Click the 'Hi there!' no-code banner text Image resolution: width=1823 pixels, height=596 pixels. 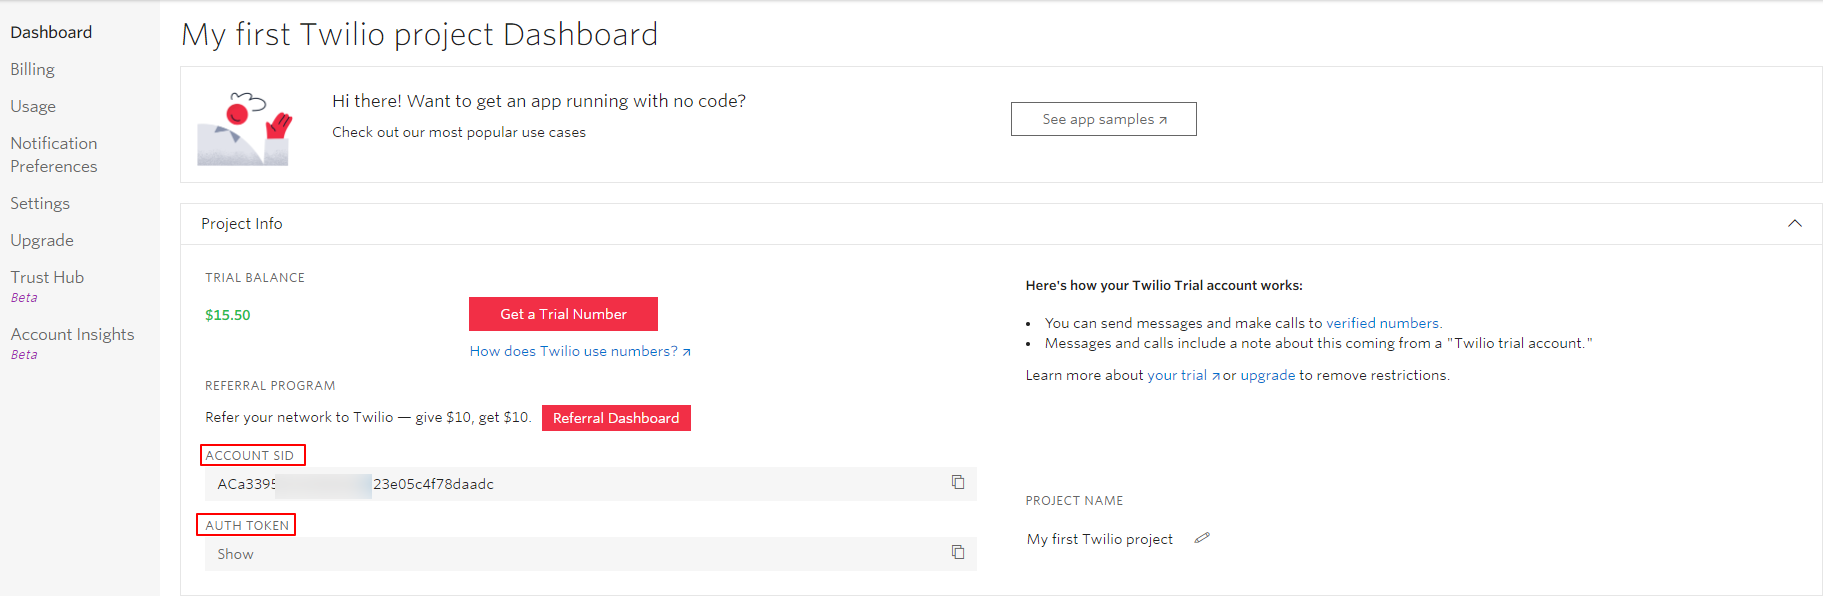[539, 101]
